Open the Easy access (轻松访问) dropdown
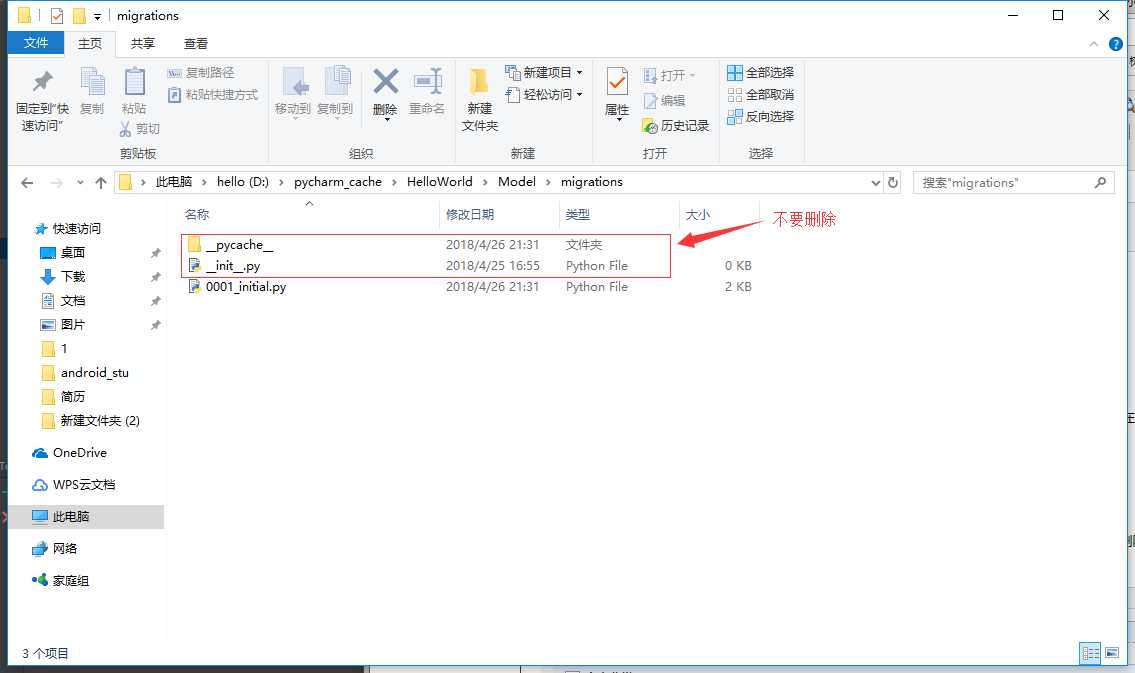 pyautogui.click(x=544, y=95)
